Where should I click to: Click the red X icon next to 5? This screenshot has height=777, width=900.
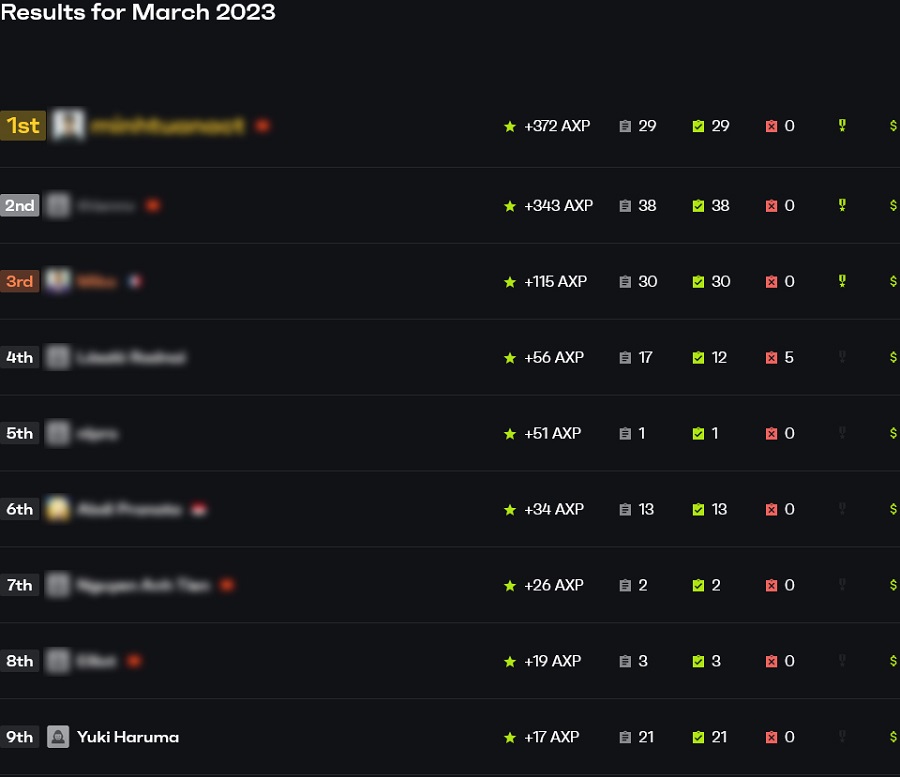tap(771, 358)
